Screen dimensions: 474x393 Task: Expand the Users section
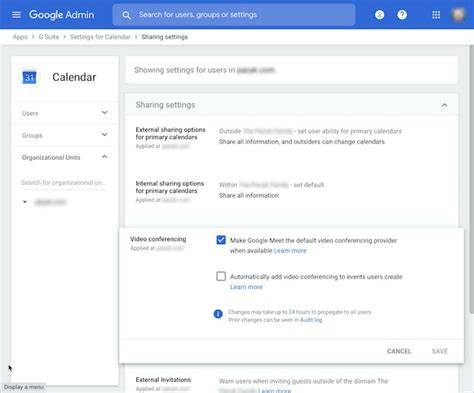65,113
